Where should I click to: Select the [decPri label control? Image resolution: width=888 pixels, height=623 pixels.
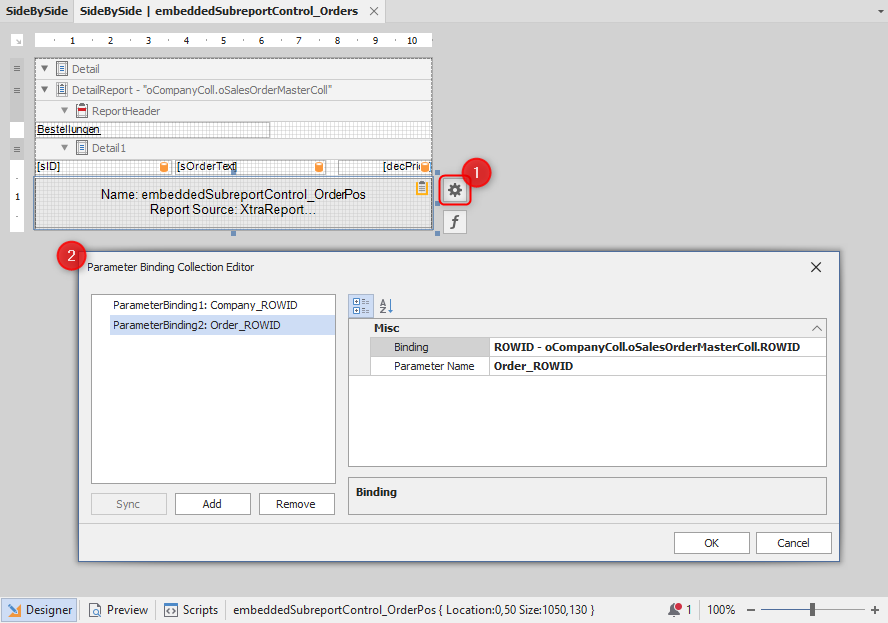[385, 167]
